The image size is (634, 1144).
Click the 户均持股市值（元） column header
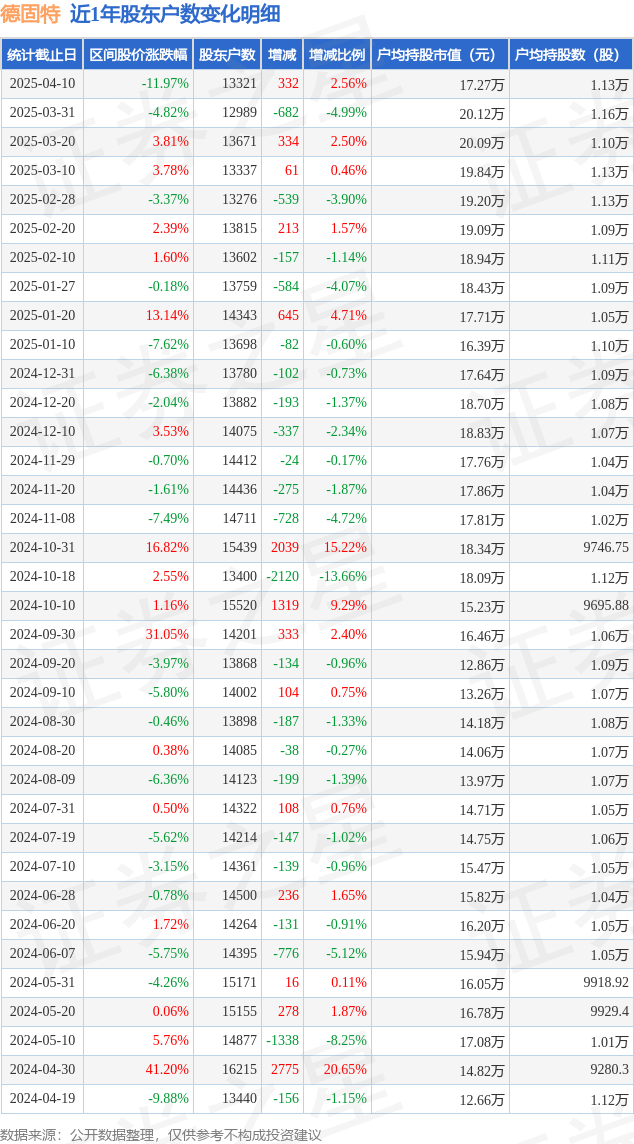point(440,55)
